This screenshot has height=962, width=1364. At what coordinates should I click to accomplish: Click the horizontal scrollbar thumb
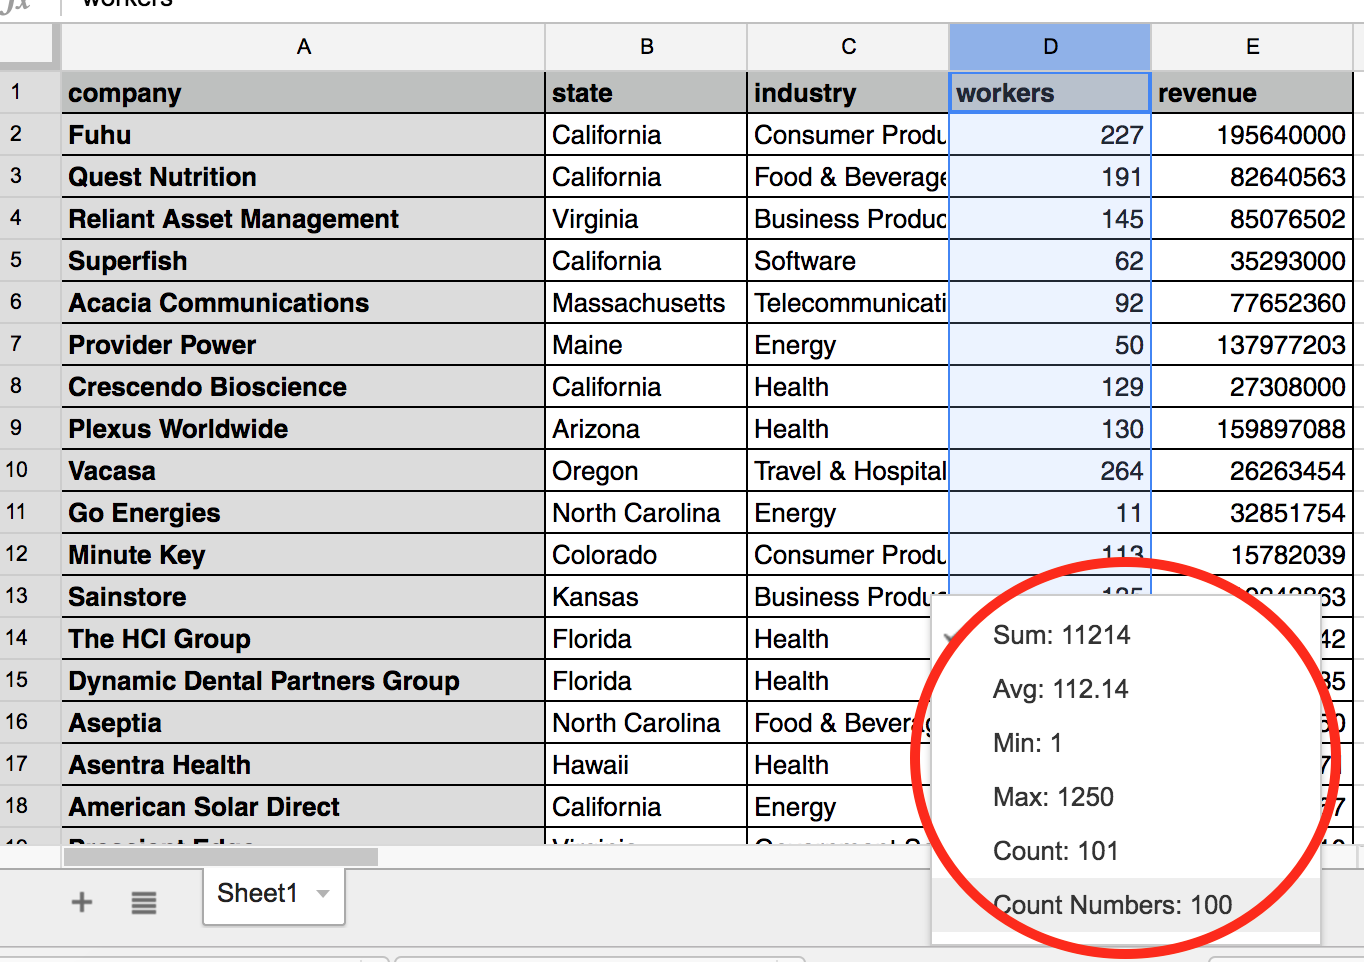(x=221, y=857)
